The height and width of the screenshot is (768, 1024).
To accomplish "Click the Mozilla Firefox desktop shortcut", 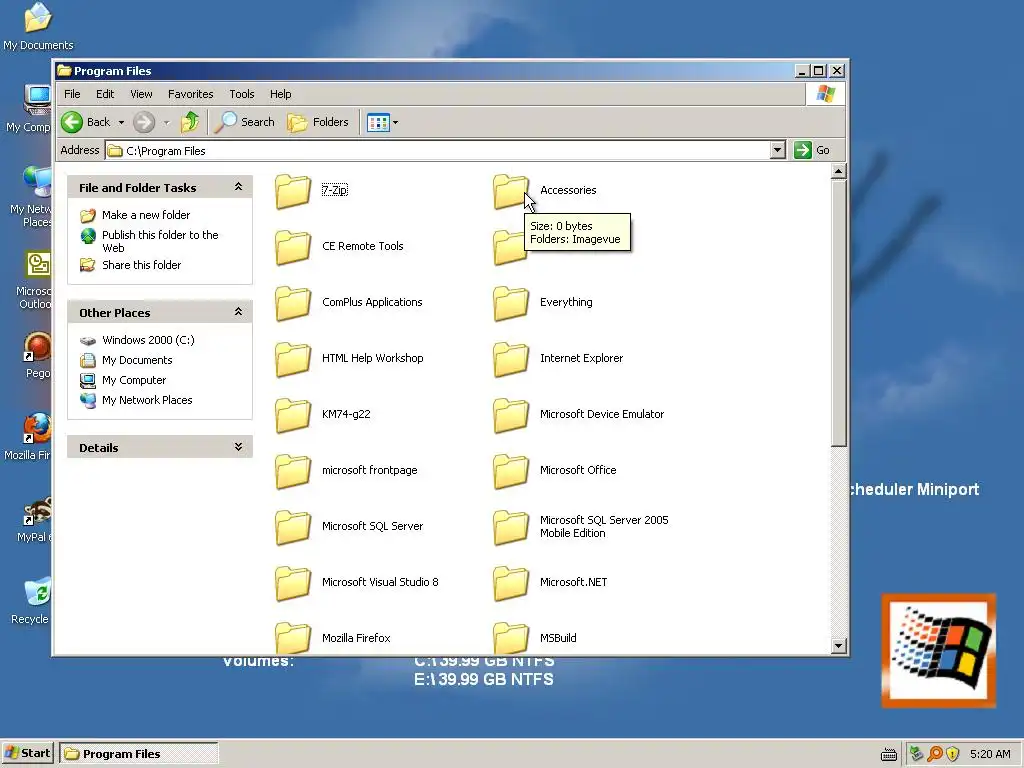I will point(30,436).
